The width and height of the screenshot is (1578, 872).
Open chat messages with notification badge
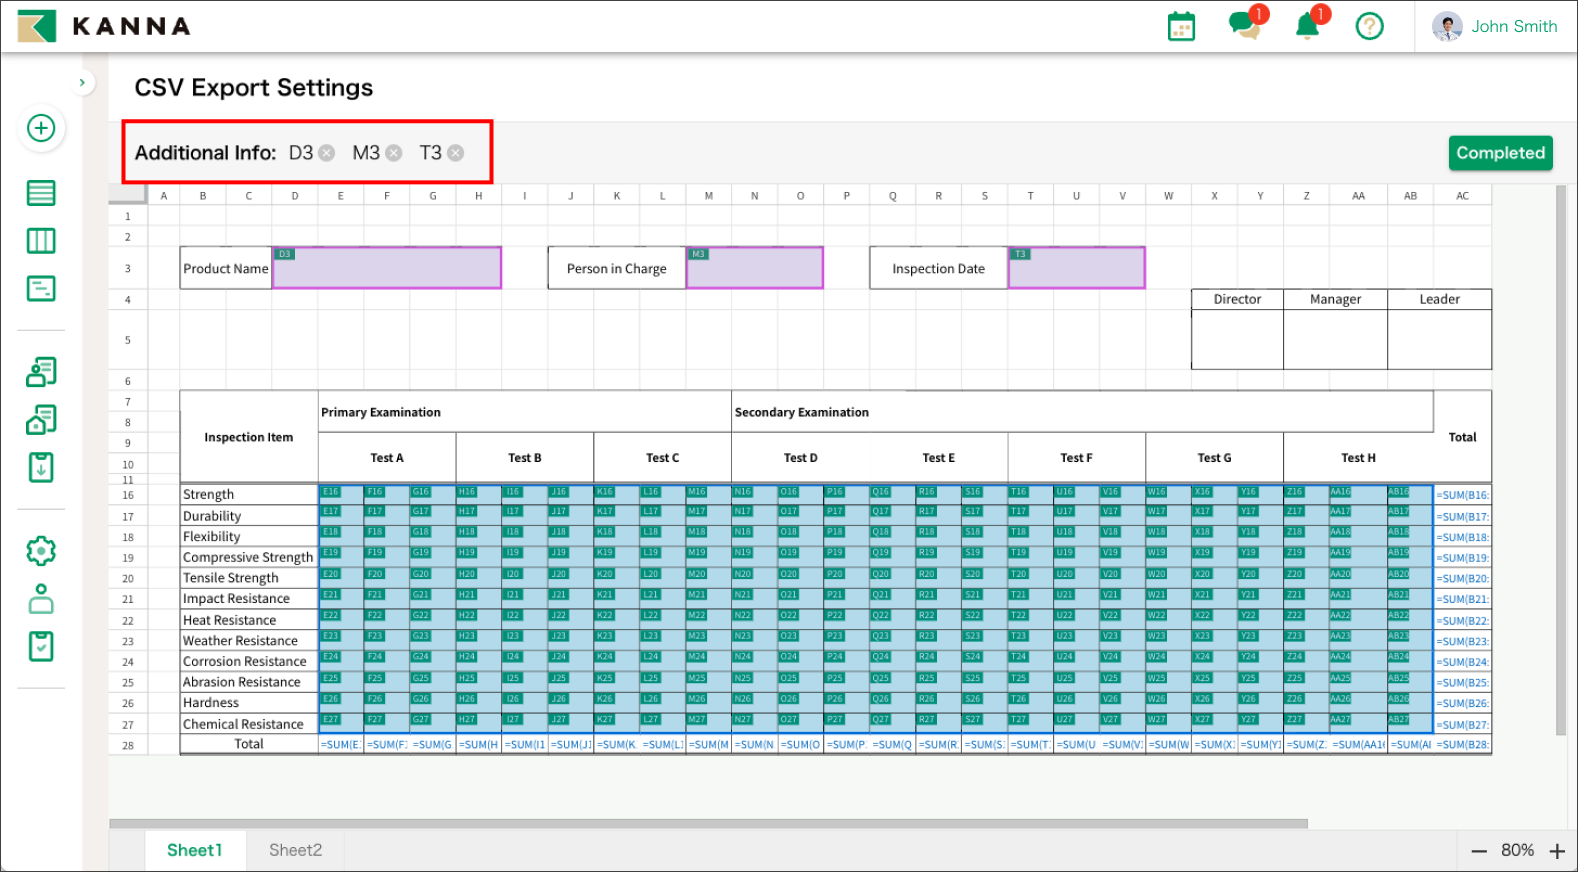(1244, 26)
